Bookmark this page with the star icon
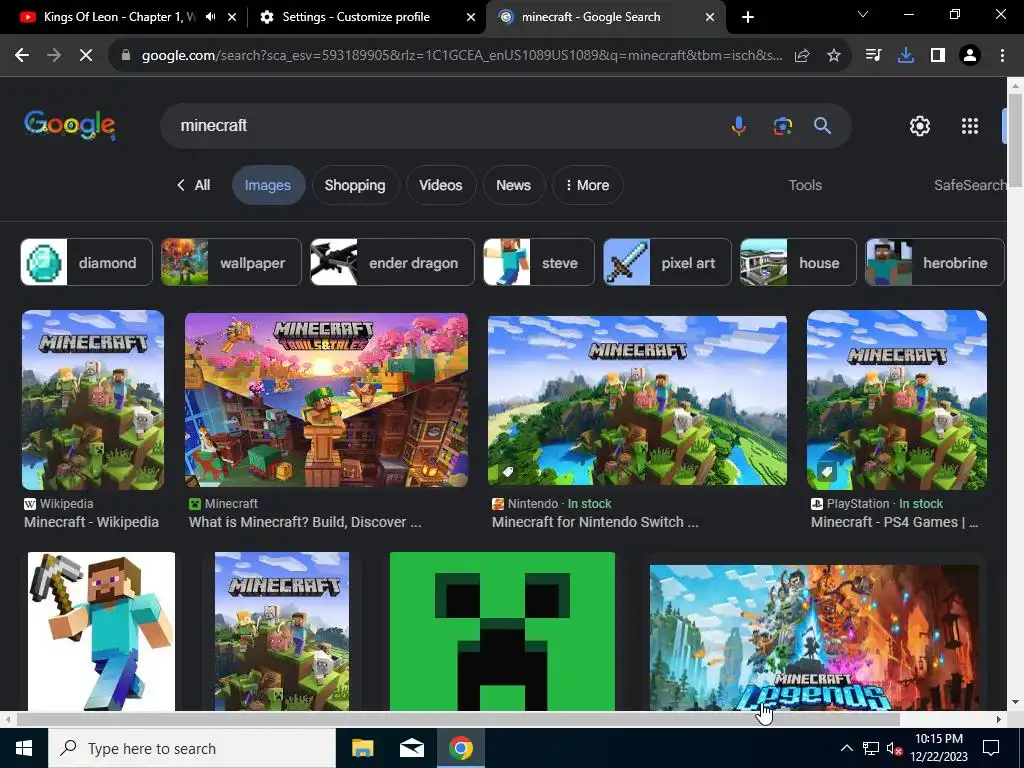 [x=833, y=56]
